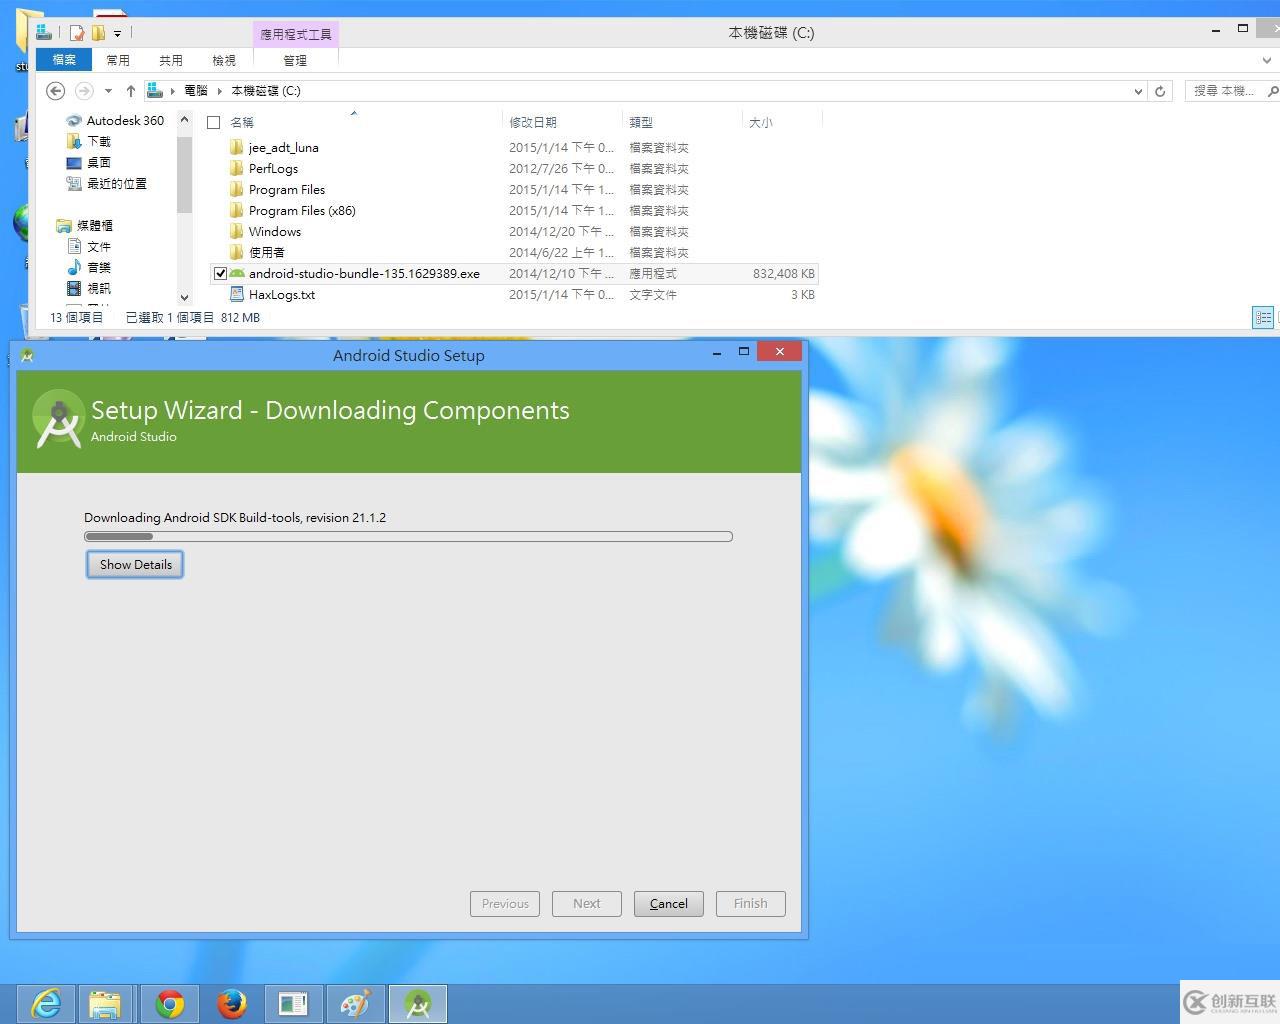Click the Android Studio logo in setup header
Image resolution: width=1280 pixels, height=1024 pixels.
tap(58, 420)
